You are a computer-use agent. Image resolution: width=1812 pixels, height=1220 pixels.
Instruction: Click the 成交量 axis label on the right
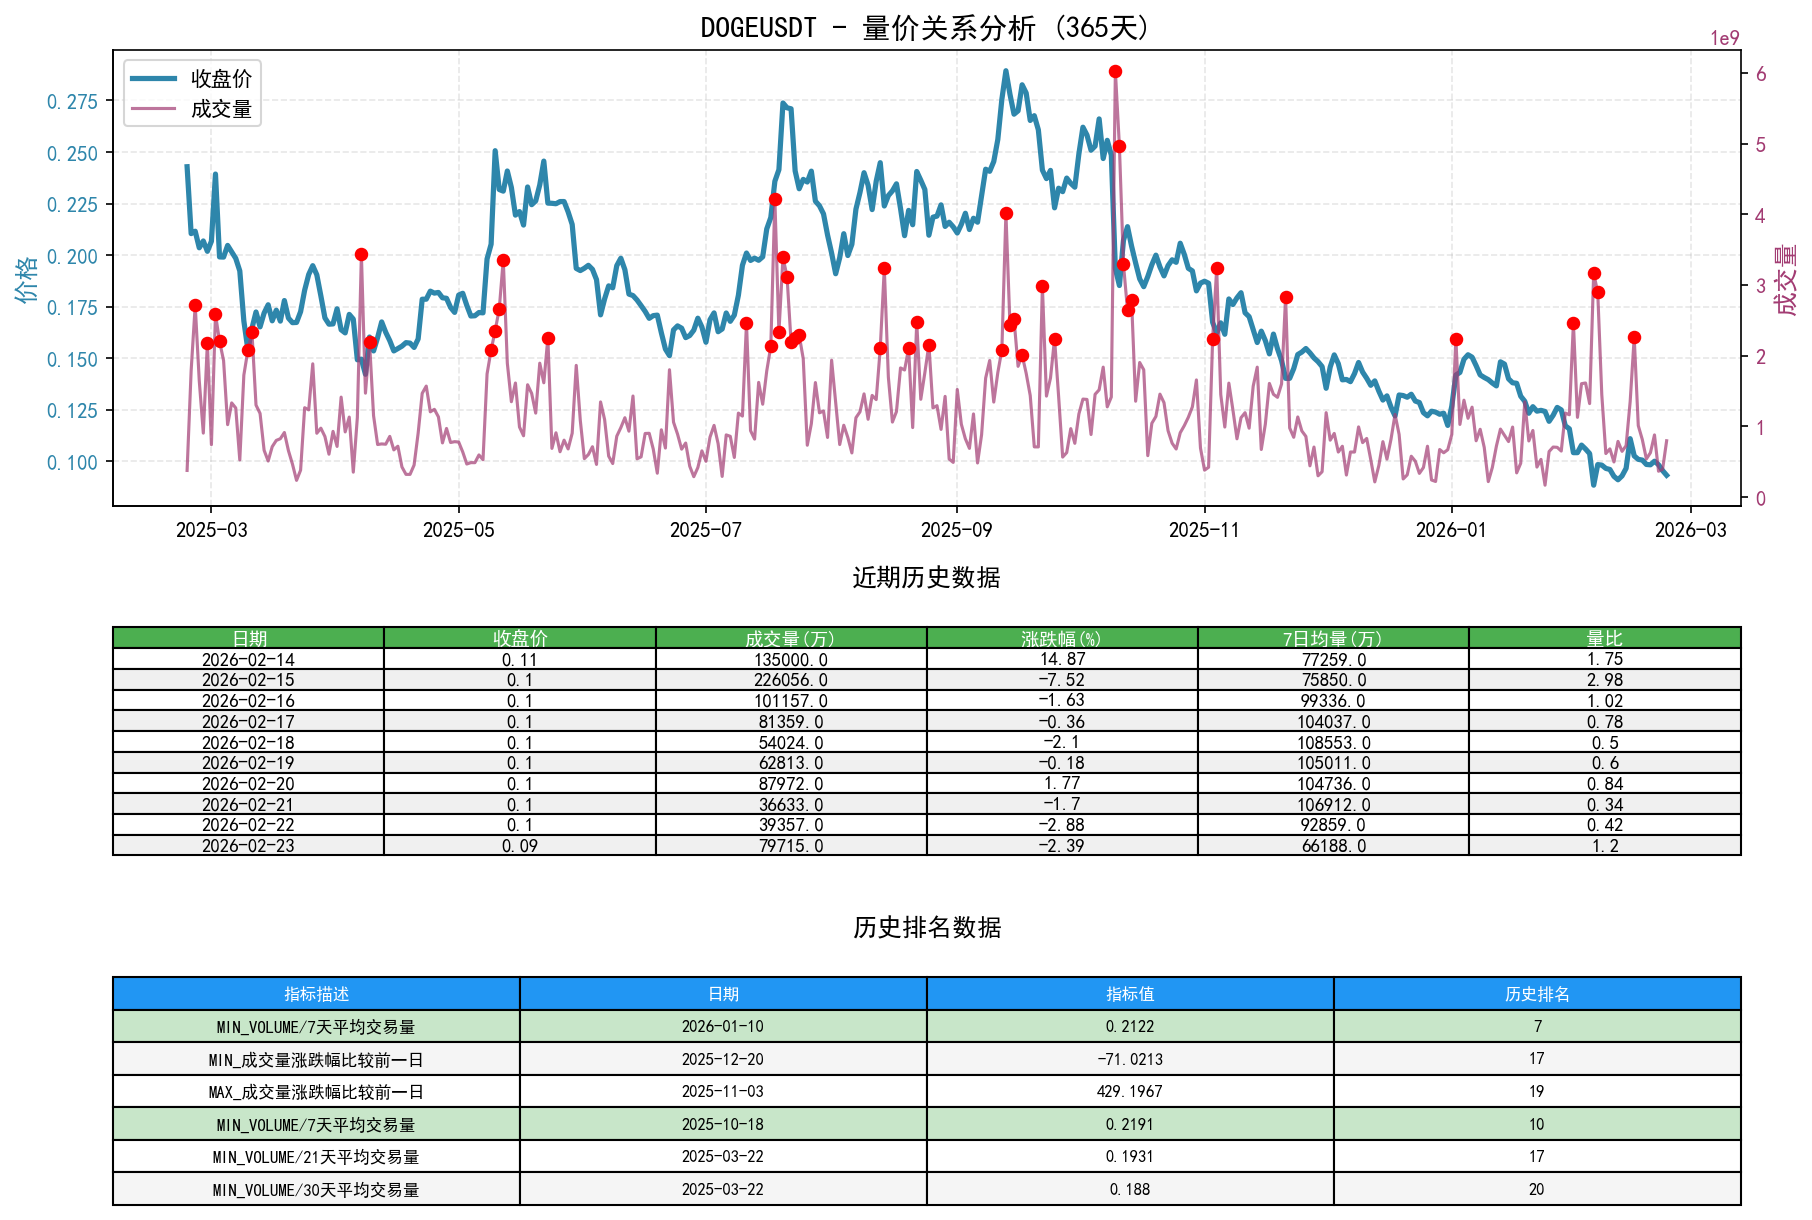tap(1787, 278)
